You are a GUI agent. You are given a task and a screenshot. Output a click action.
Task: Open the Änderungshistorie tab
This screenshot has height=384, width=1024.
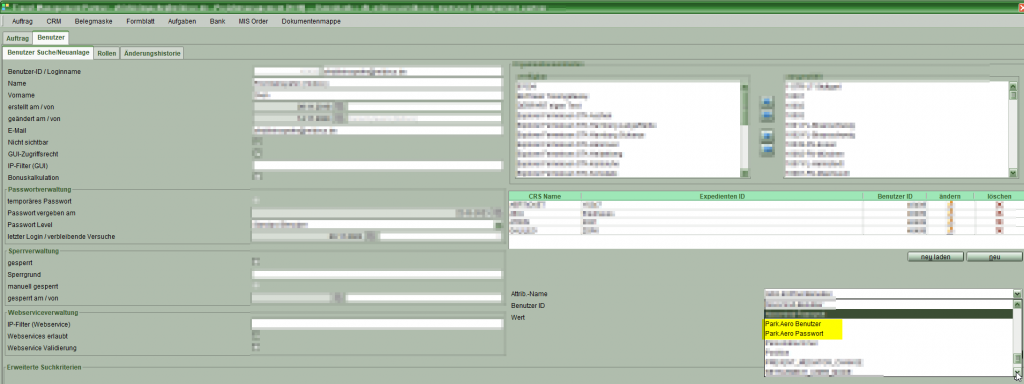pos(152,53)
